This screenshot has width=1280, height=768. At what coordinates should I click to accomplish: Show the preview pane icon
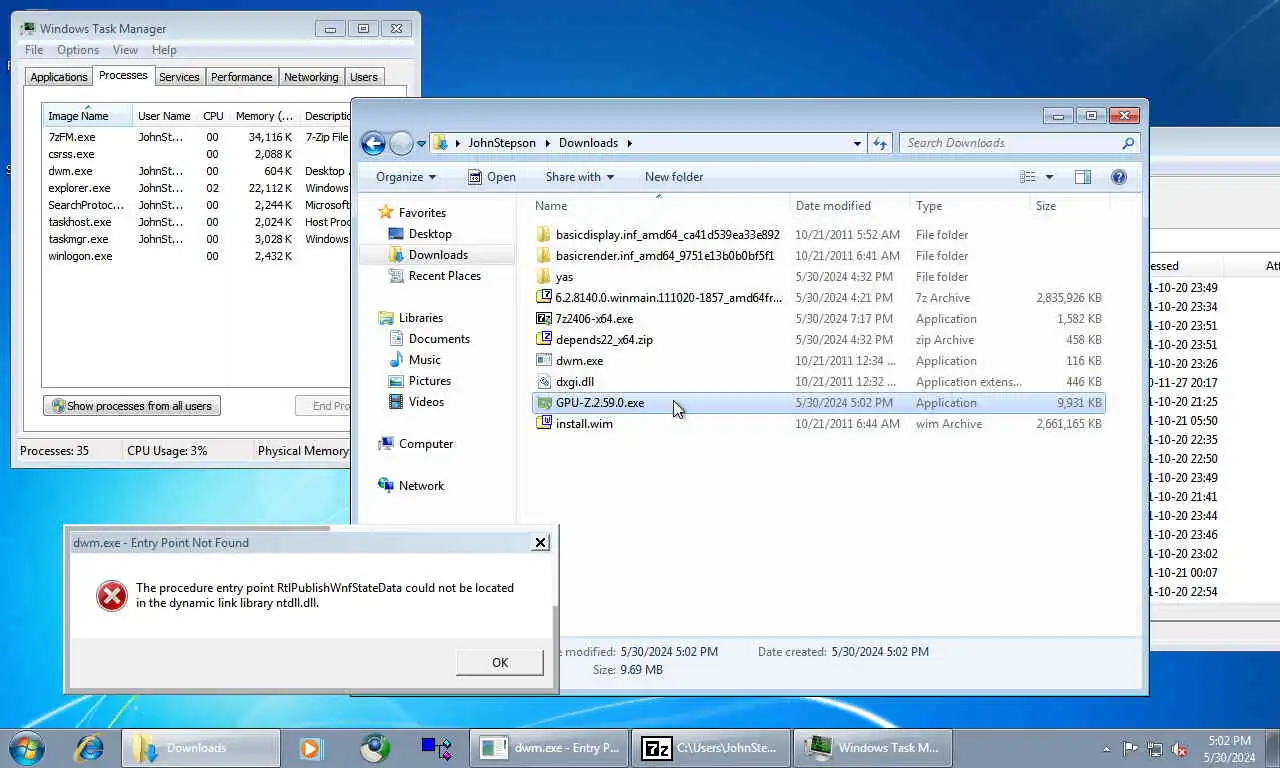pos(1083,177)
